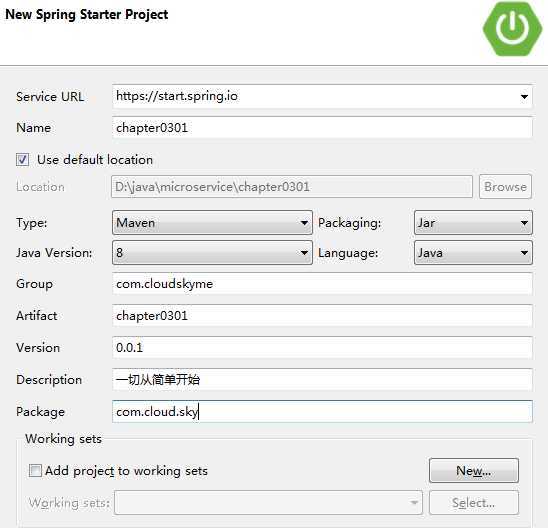Click the grayed Location path field
Screen dimensions: 548x528
pyautogui.click(x=292, y=187)
